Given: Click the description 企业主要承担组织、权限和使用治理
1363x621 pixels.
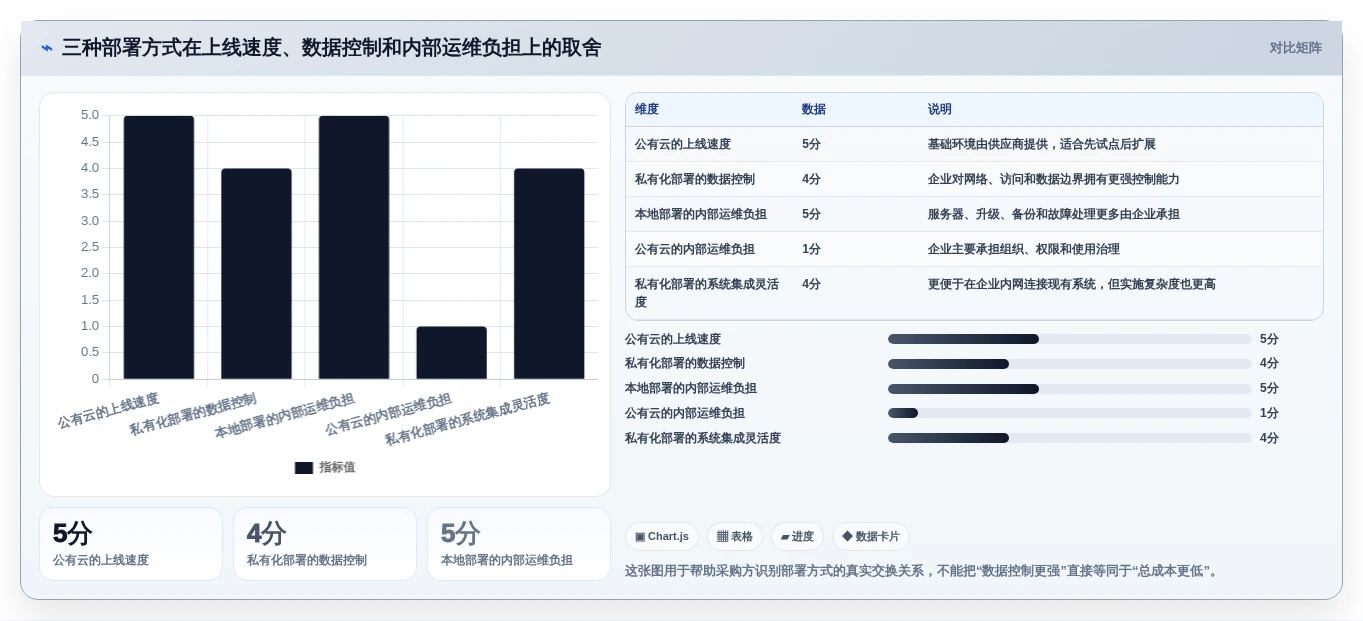Looking at the screenshot, I should pyautogui.click(x=1024, y=249).
